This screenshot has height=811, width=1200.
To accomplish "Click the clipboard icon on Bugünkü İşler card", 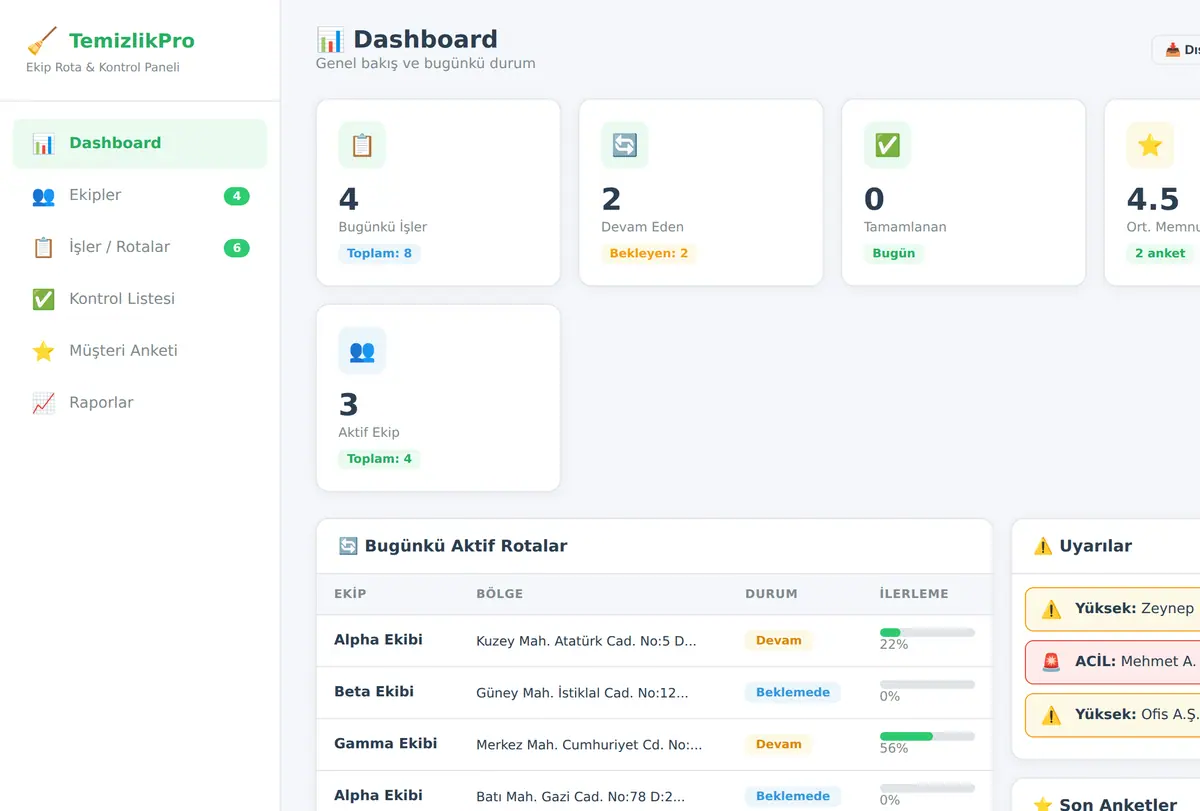I will [x=362, y=145].
